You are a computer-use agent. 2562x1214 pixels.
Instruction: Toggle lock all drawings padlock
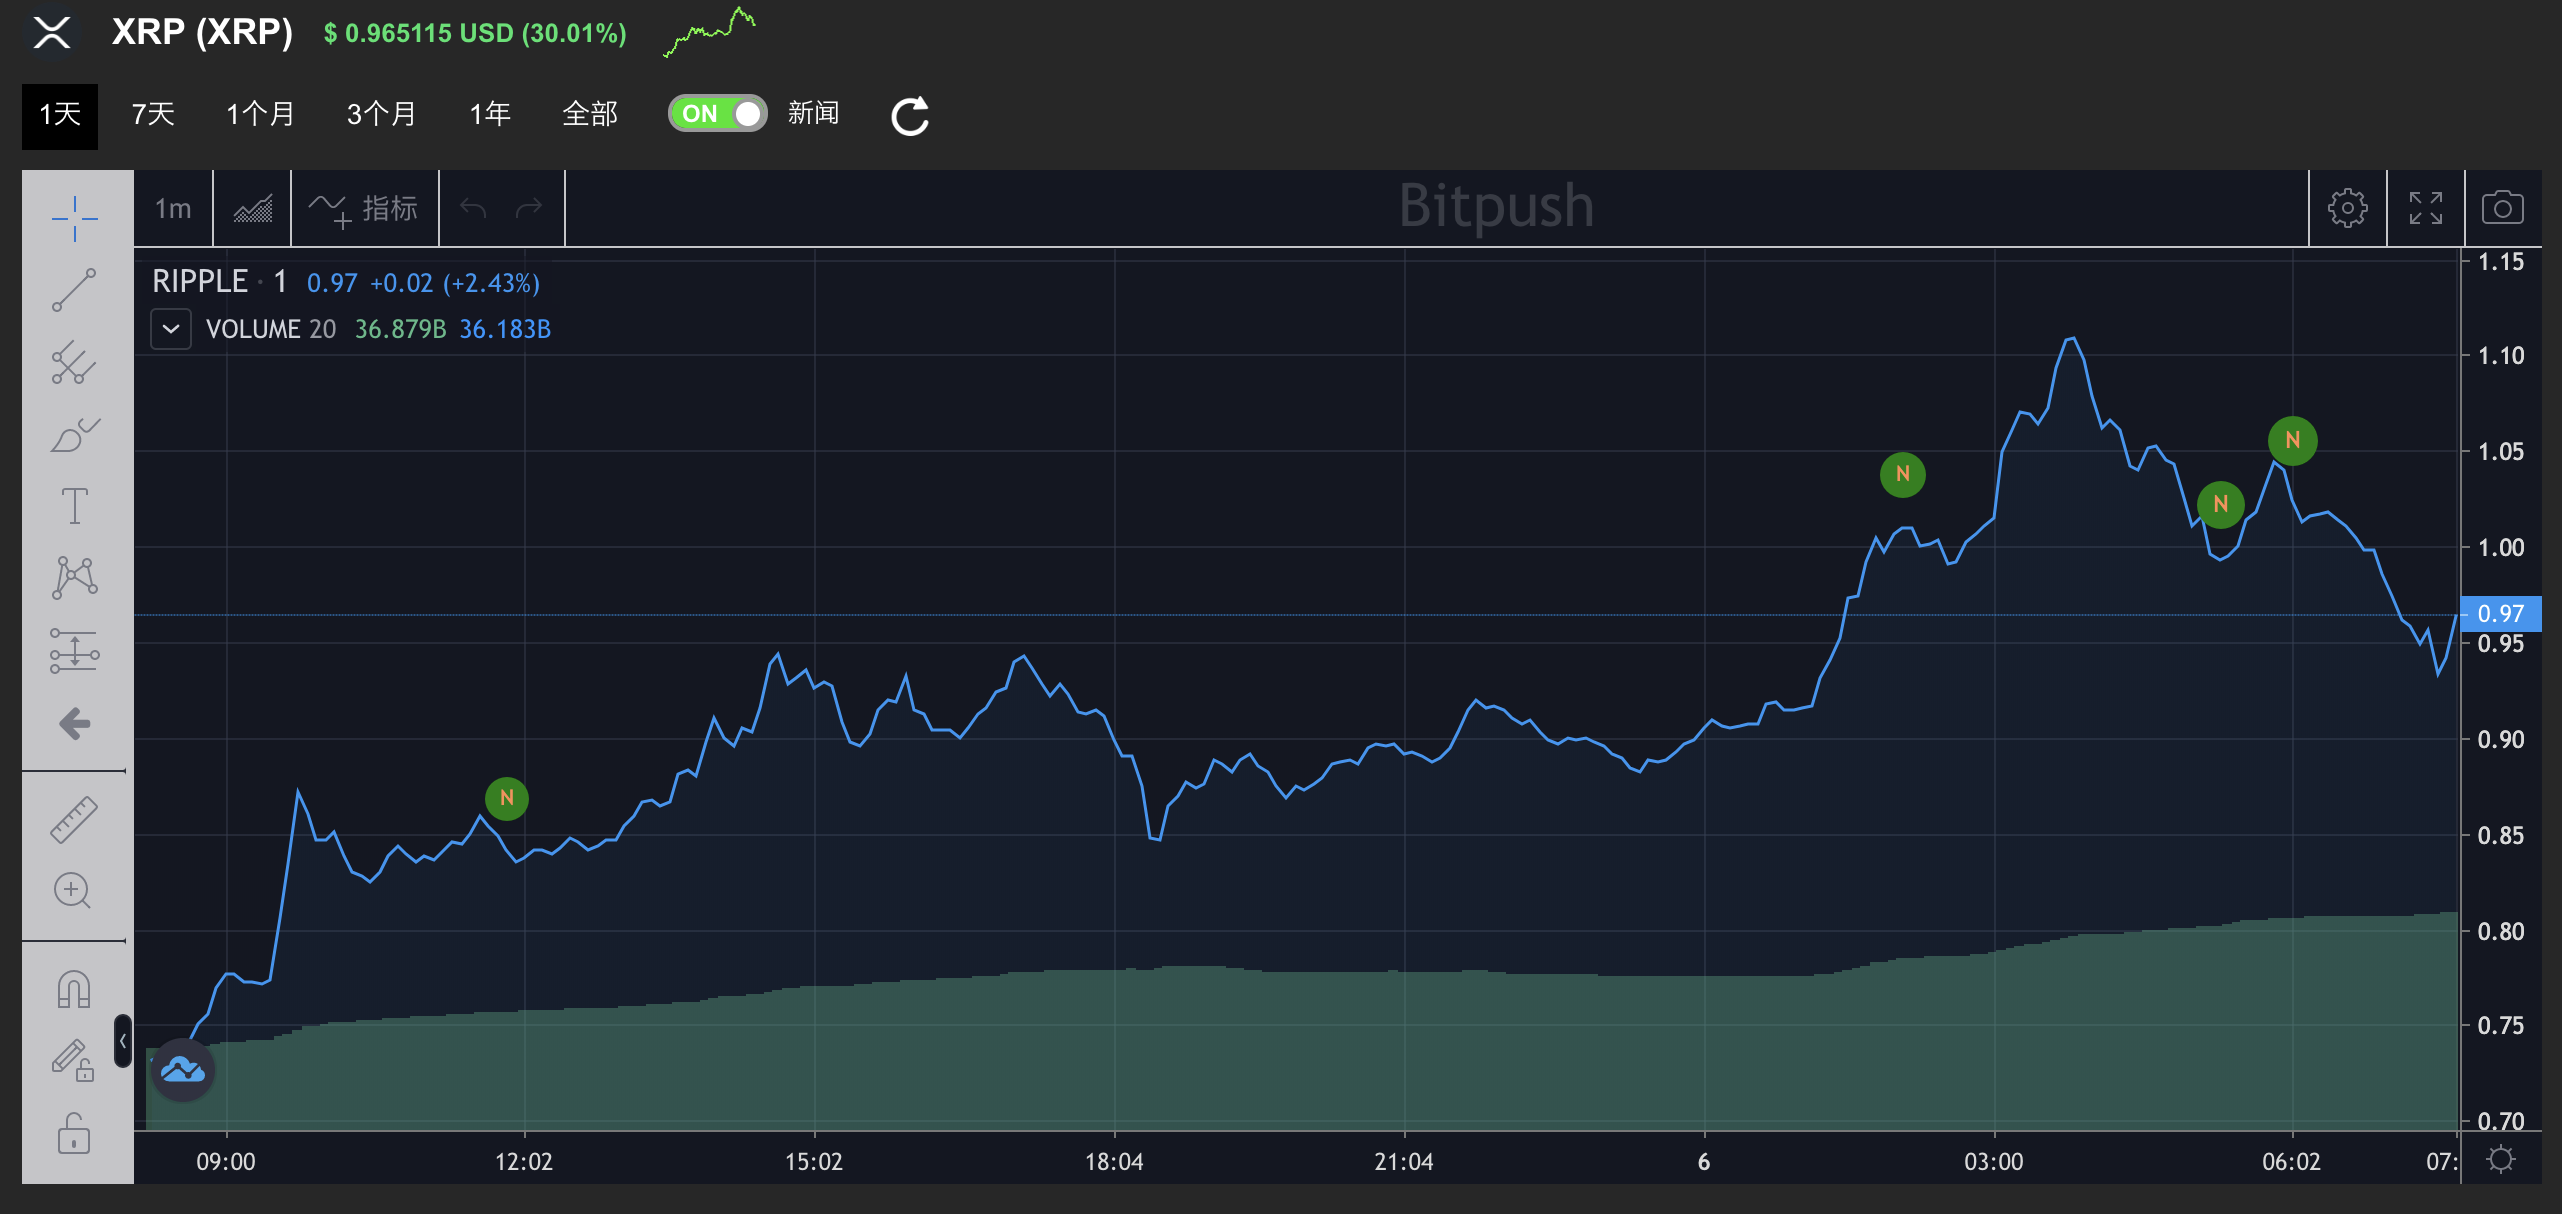tap(75, 1134)
